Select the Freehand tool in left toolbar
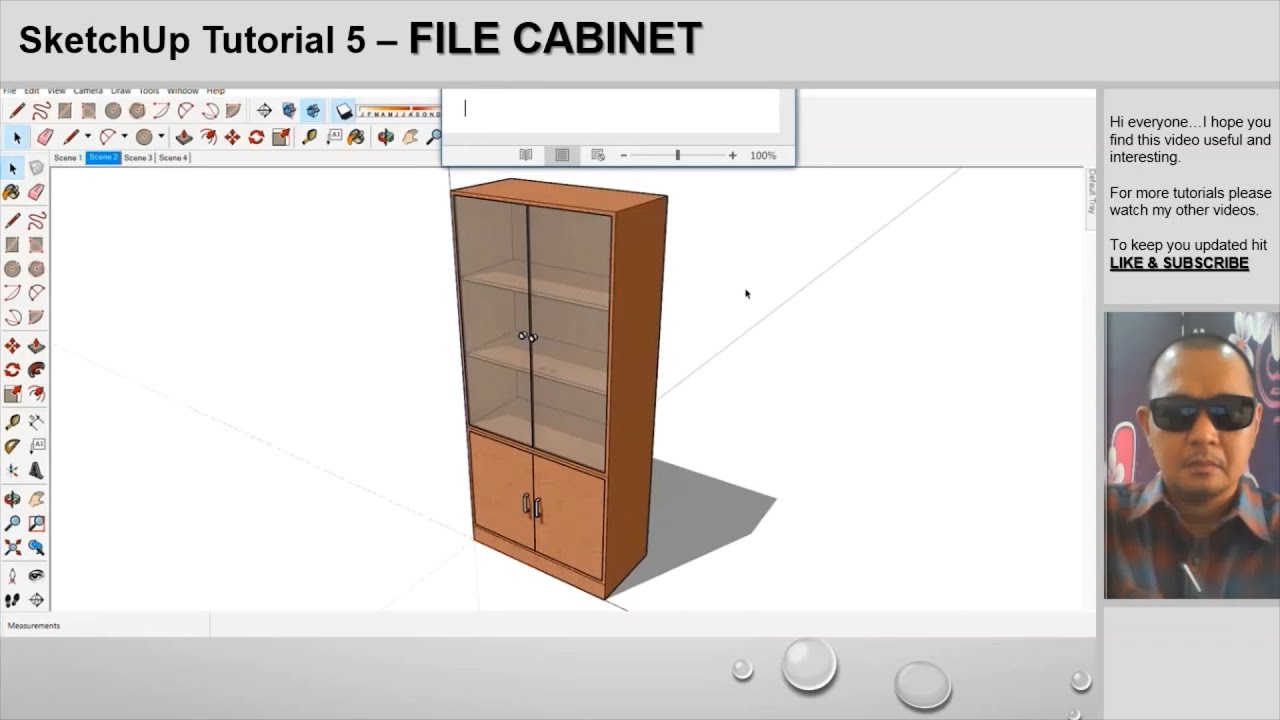Screen dimensions: 1280x720 coord(36,220)
